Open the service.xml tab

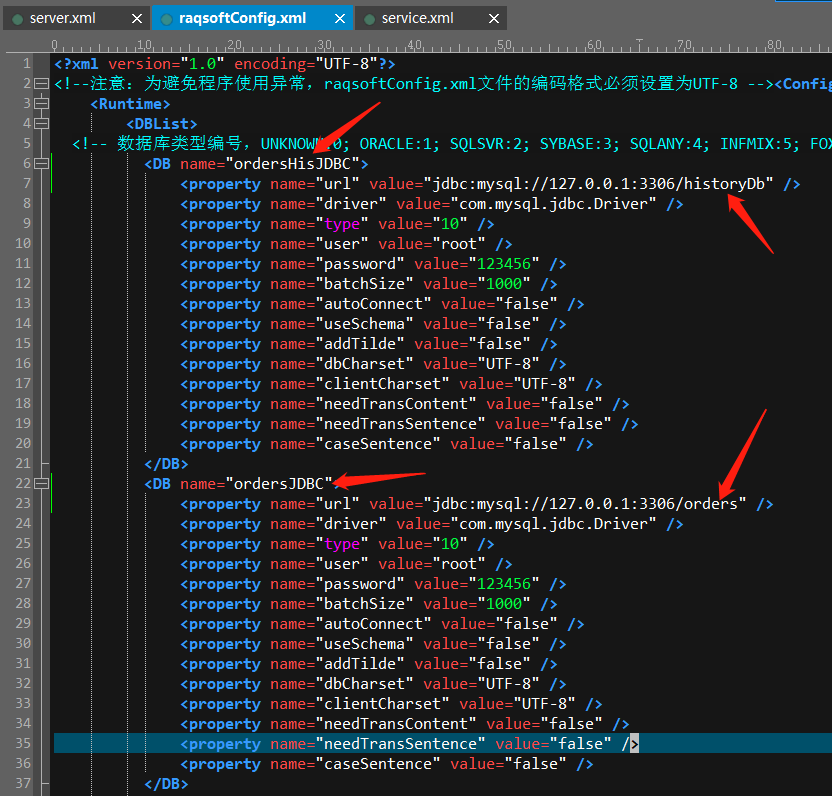coord(418,18)
